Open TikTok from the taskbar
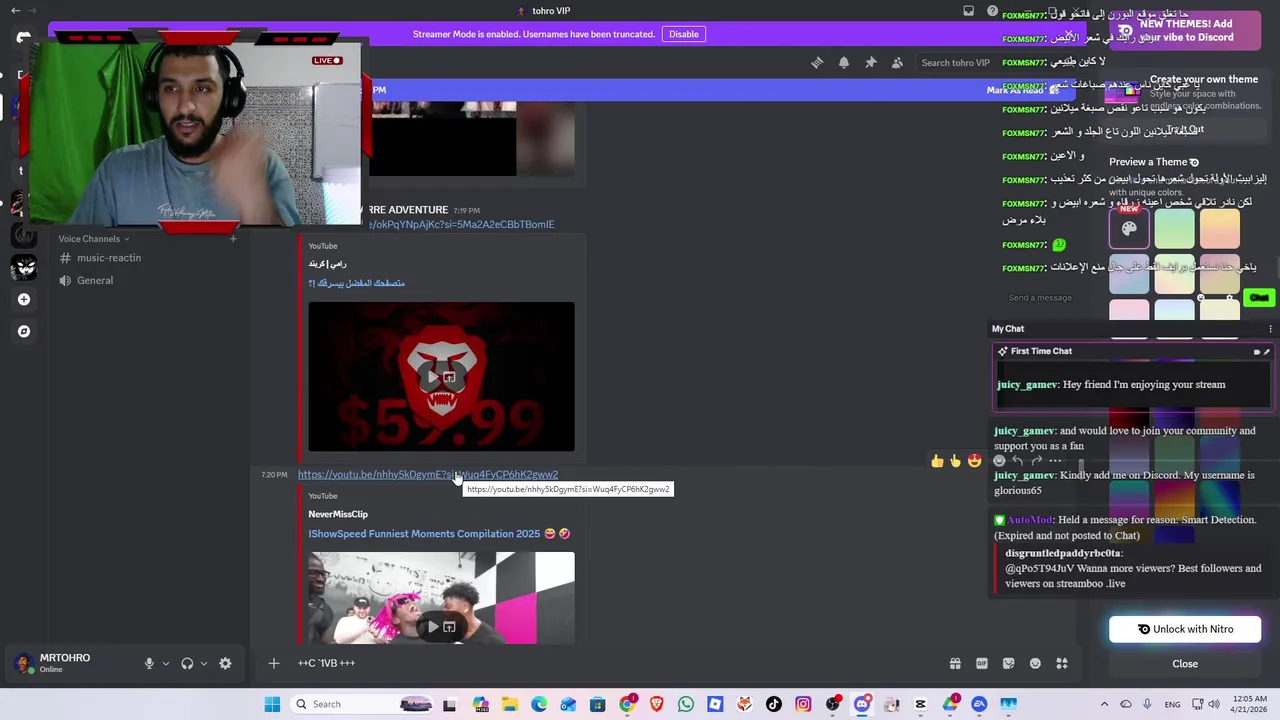 click(773, 704)
